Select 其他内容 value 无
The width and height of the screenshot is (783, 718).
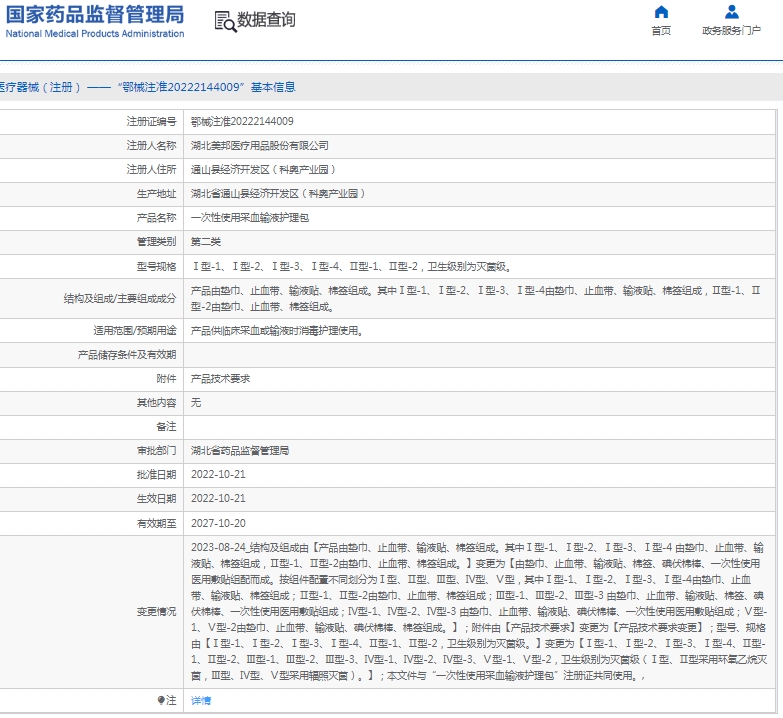pyautogui.click(x=196, y=402)
